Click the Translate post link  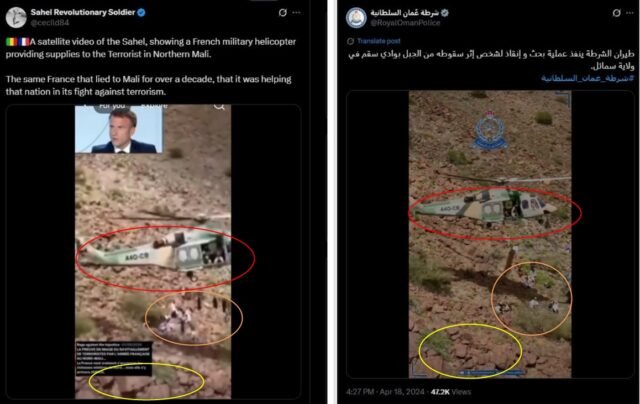point(378,41)
